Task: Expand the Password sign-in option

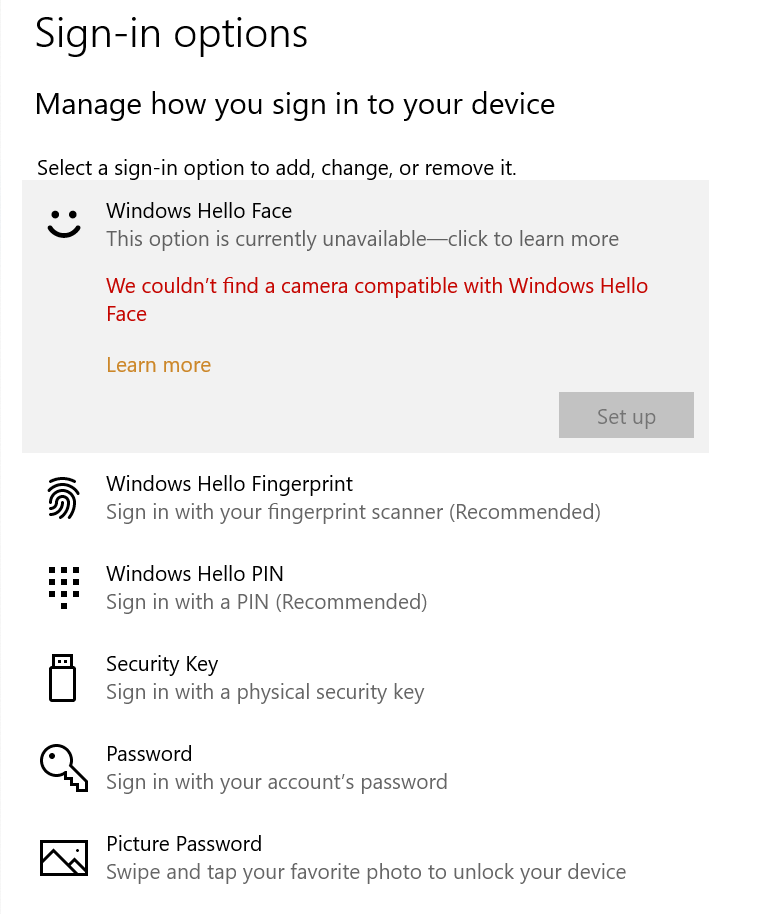Action: tap(149, 754)
